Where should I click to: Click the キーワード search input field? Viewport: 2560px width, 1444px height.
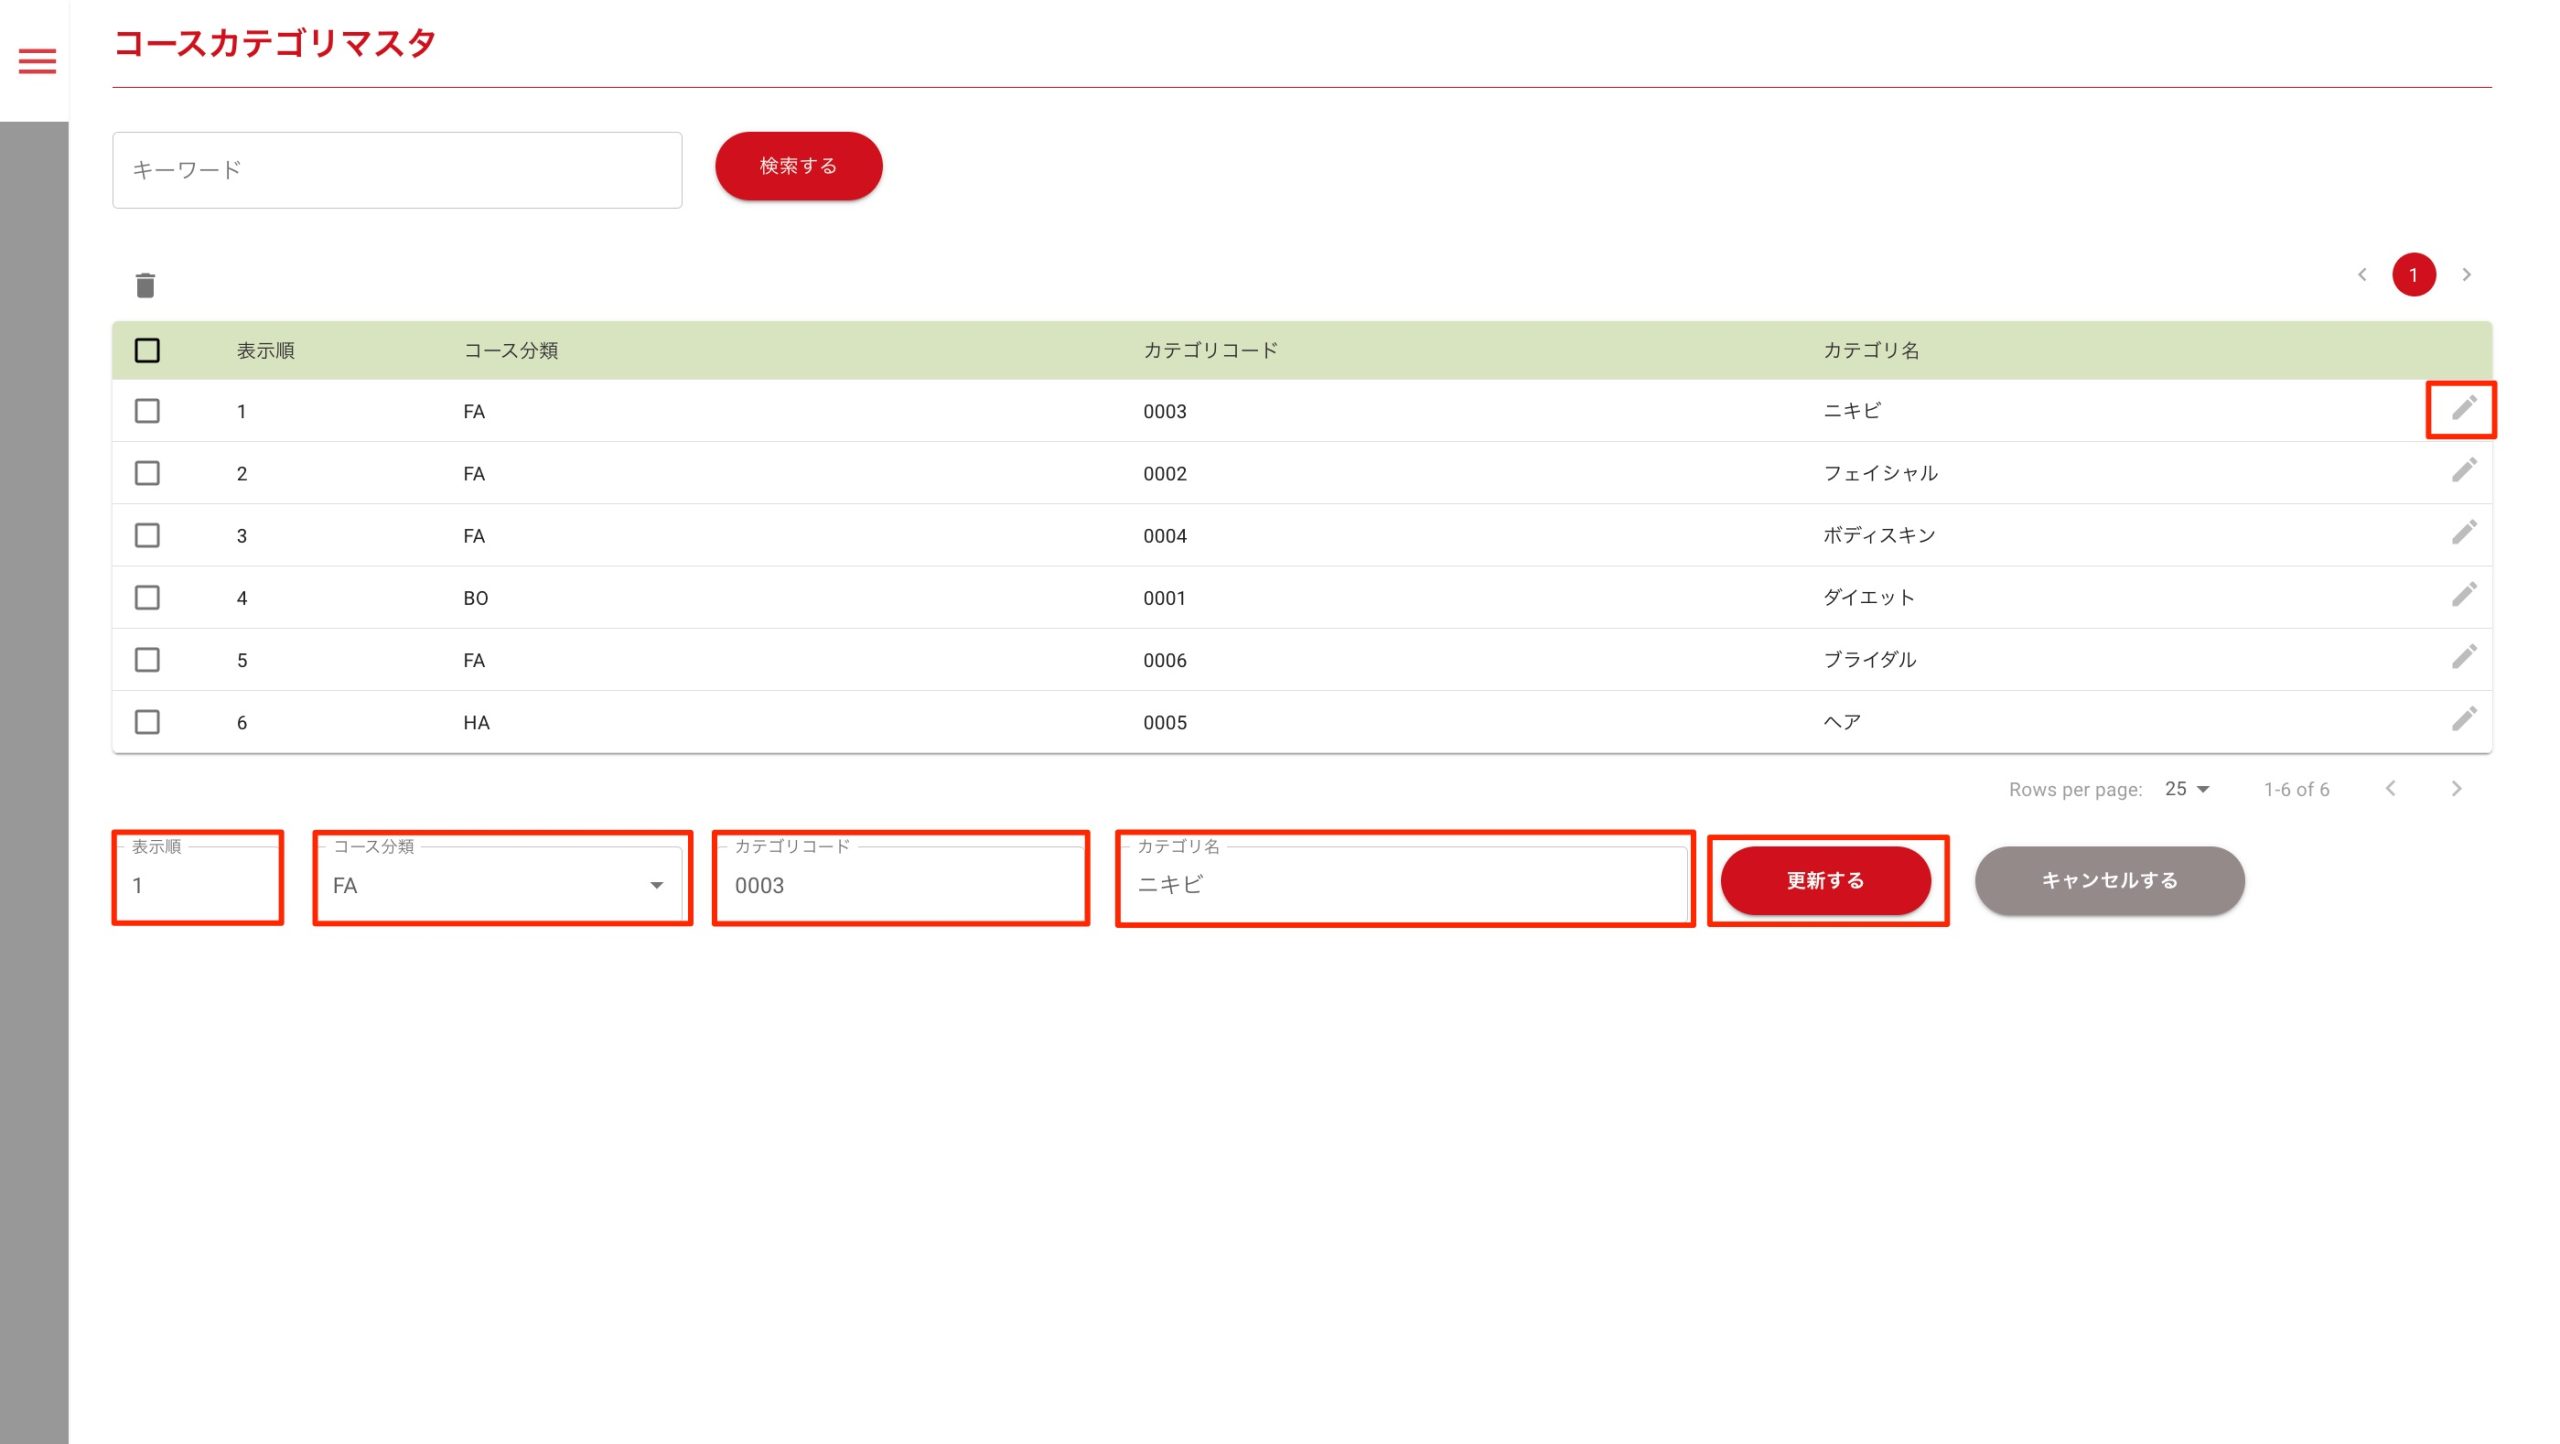coord(397,170)
